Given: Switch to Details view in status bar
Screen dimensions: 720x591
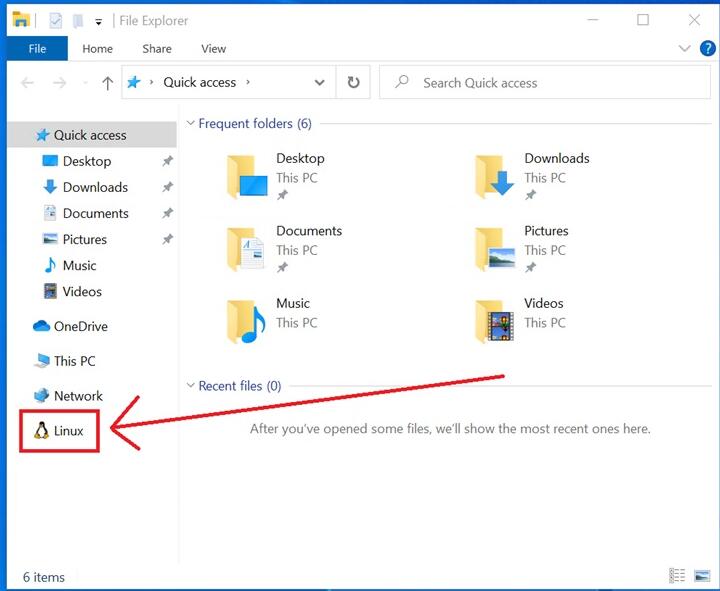Looking at the screenshot, I should (x=677, y=575).
